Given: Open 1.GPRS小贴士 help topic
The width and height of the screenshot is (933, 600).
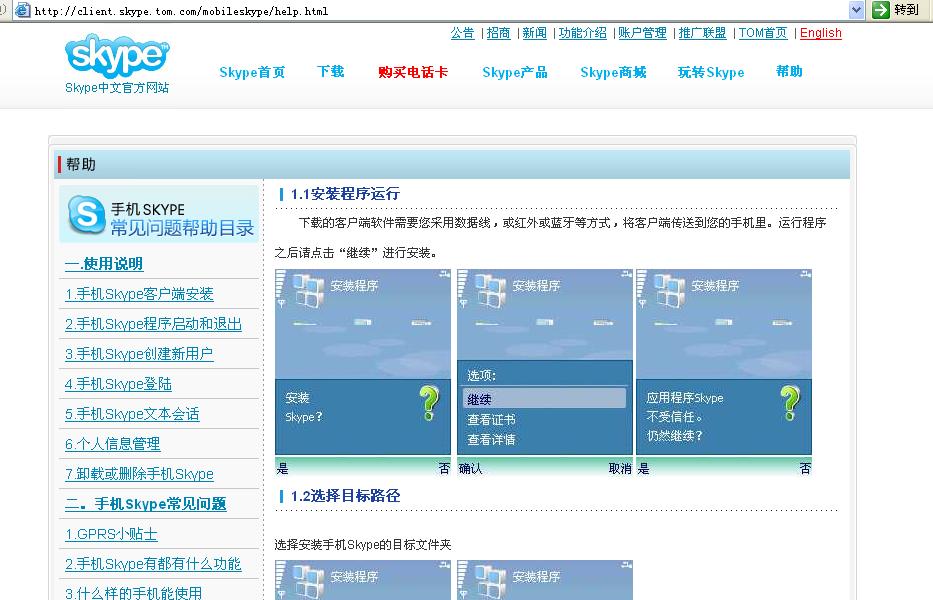Looking at the screenshot, I should pyautogui.click(x=111, y=534).
